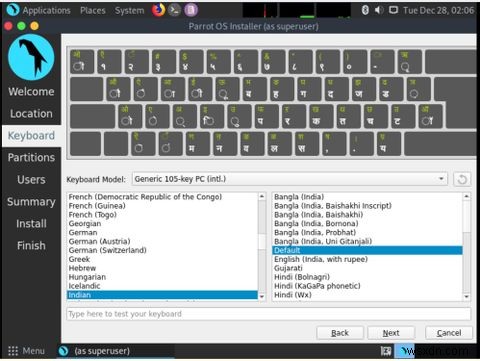The height and width of the screenshot is (361, 480).
Task: Click the display tray icon
Action: (x=393, y=10)
